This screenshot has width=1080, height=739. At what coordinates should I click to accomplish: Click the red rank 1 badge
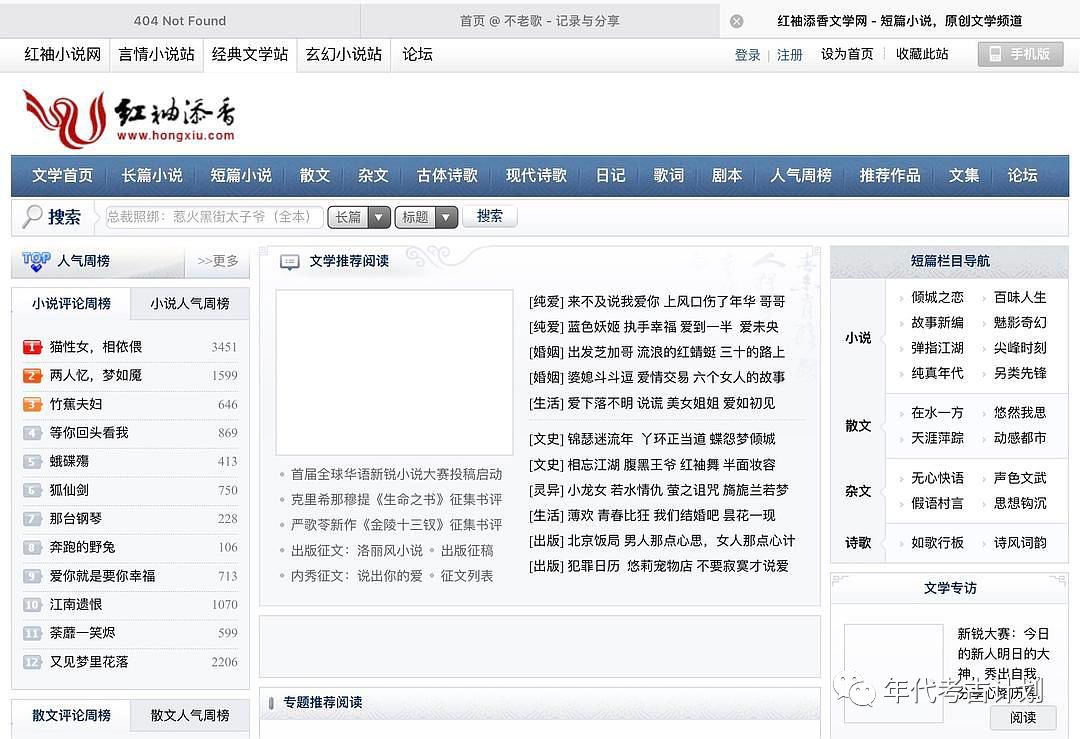(32, 347)
